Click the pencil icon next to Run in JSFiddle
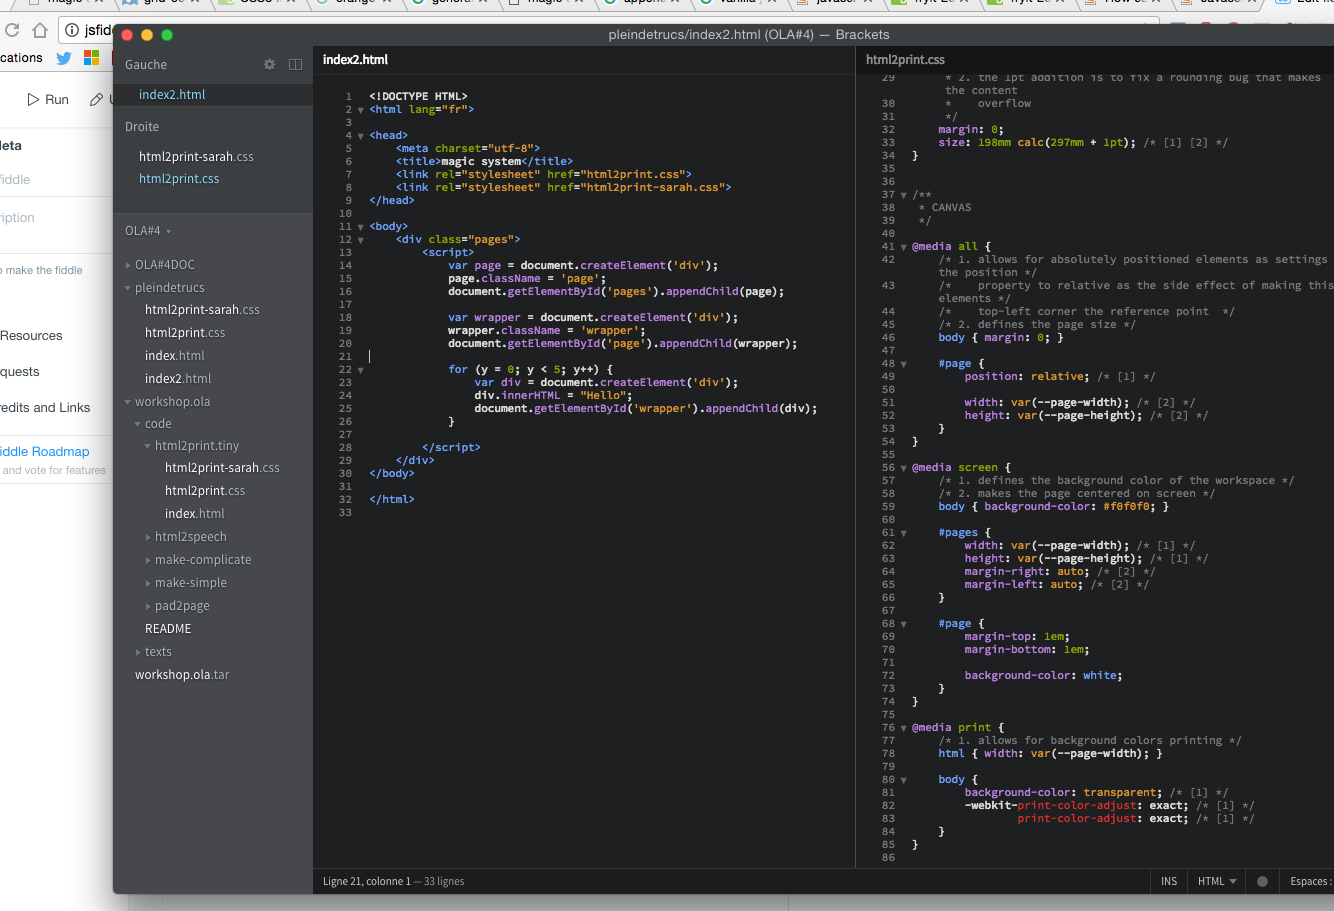 coord(96,99)
